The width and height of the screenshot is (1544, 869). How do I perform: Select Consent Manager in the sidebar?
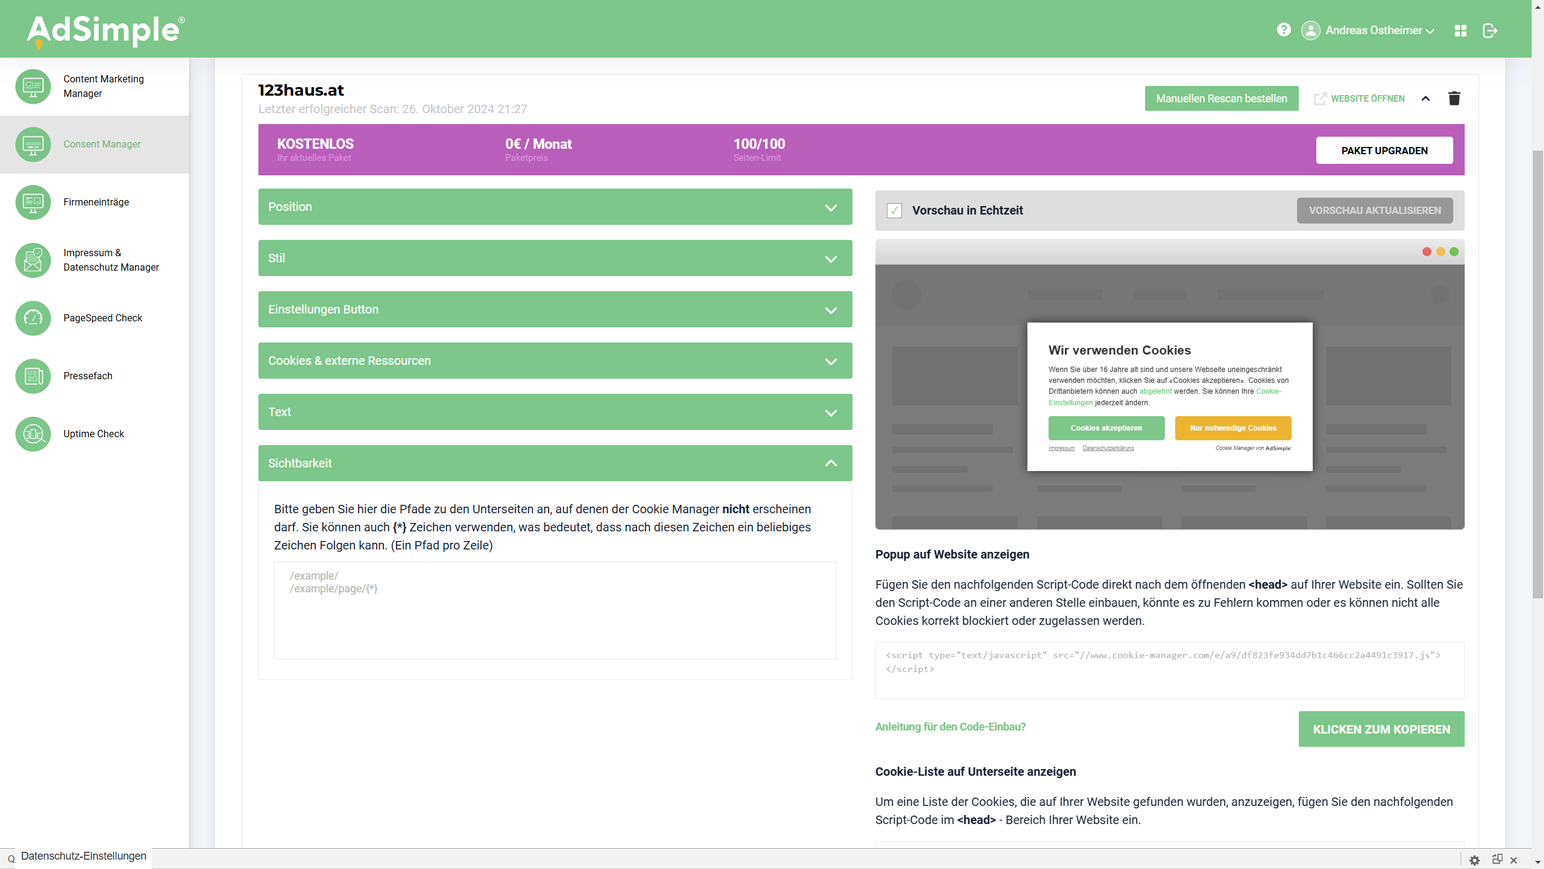coord(95,144)
